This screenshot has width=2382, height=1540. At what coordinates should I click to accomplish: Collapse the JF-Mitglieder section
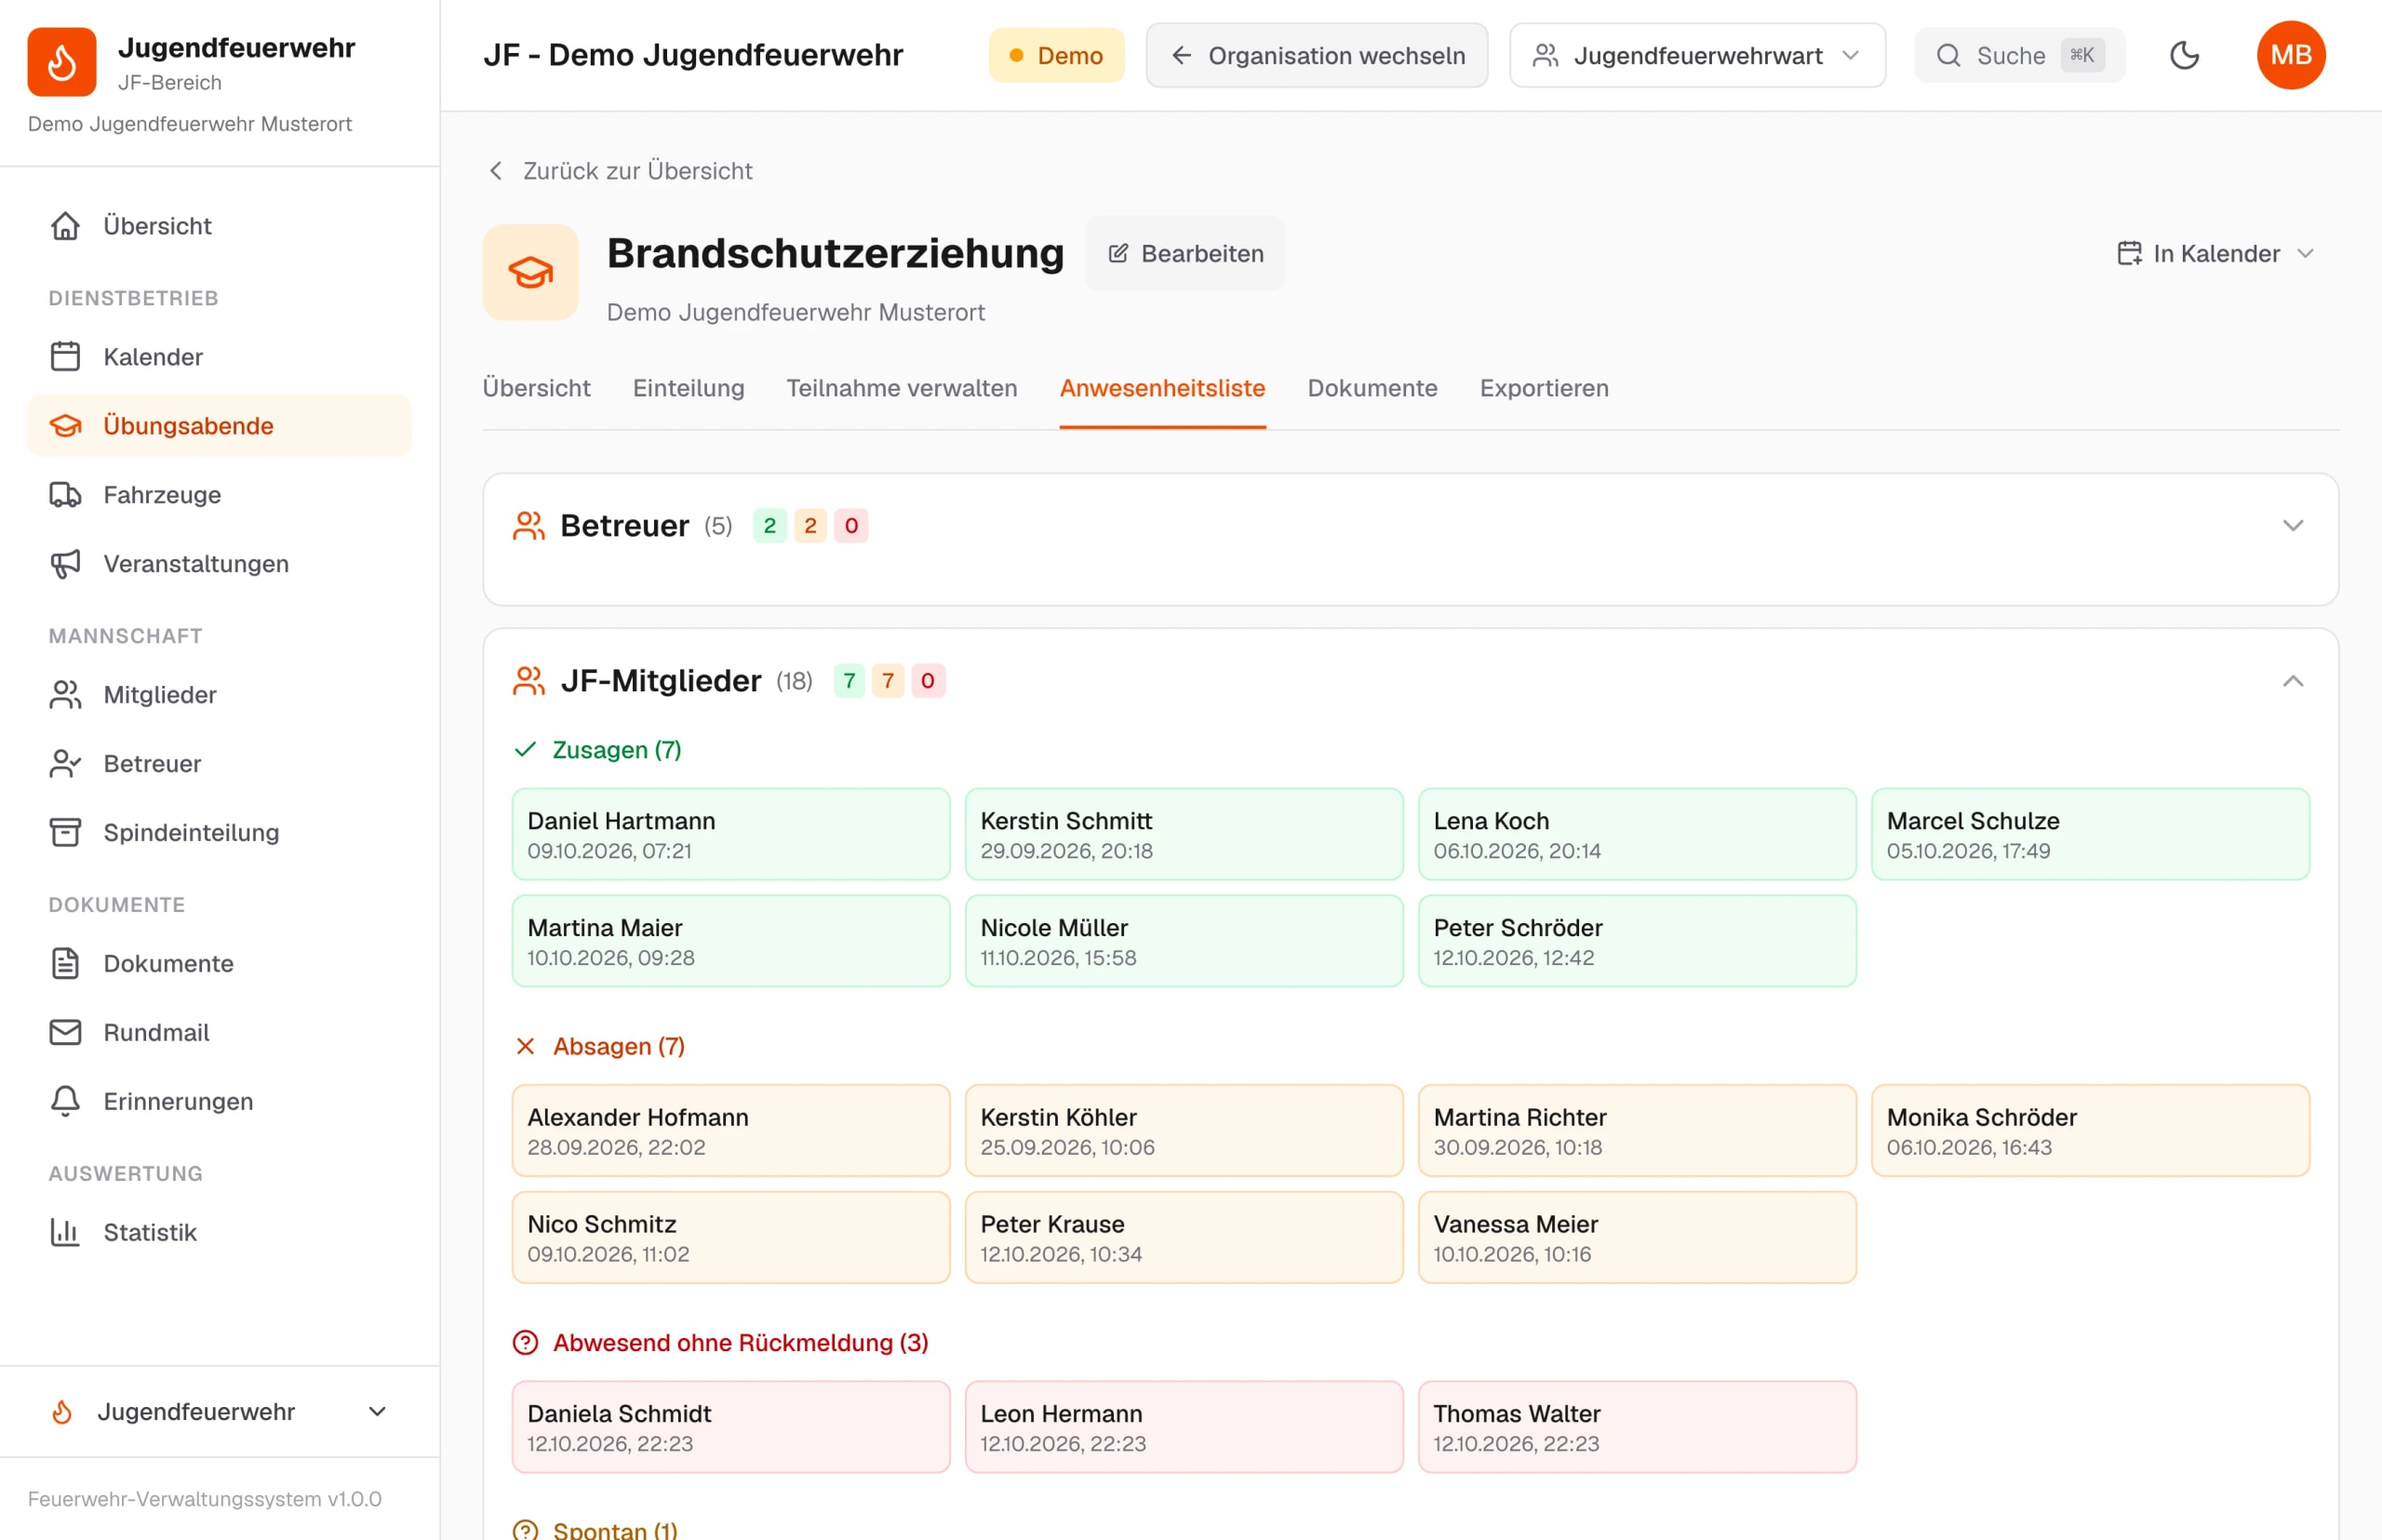tap(2292, 681)
